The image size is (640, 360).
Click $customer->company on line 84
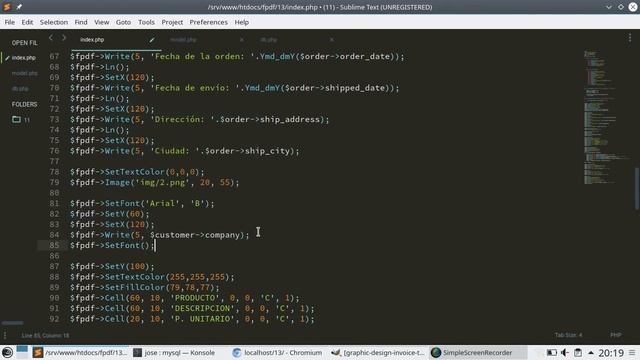click(x=195, y=235)
